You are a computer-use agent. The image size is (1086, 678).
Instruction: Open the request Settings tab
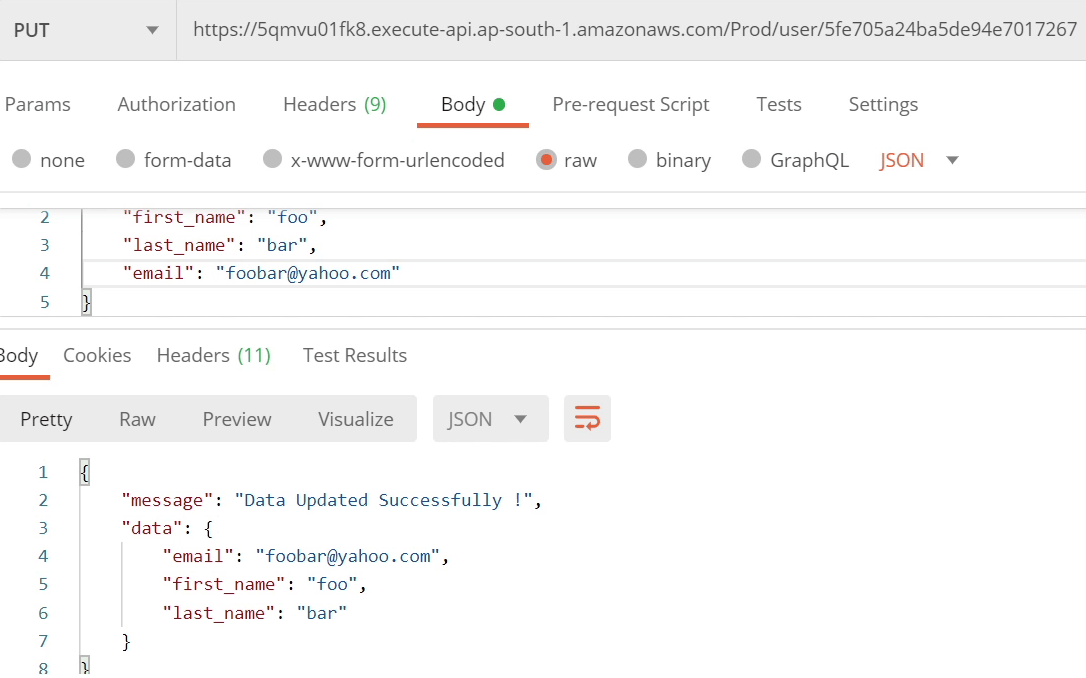(882, 104)
